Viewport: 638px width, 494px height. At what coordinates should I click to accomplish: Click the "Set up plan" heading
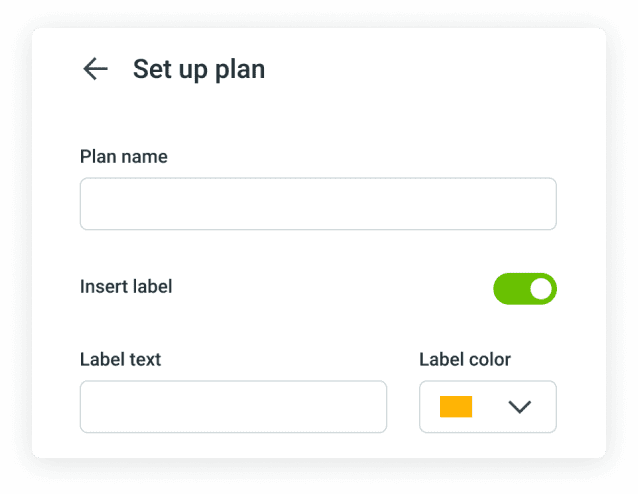pos(199,69)
